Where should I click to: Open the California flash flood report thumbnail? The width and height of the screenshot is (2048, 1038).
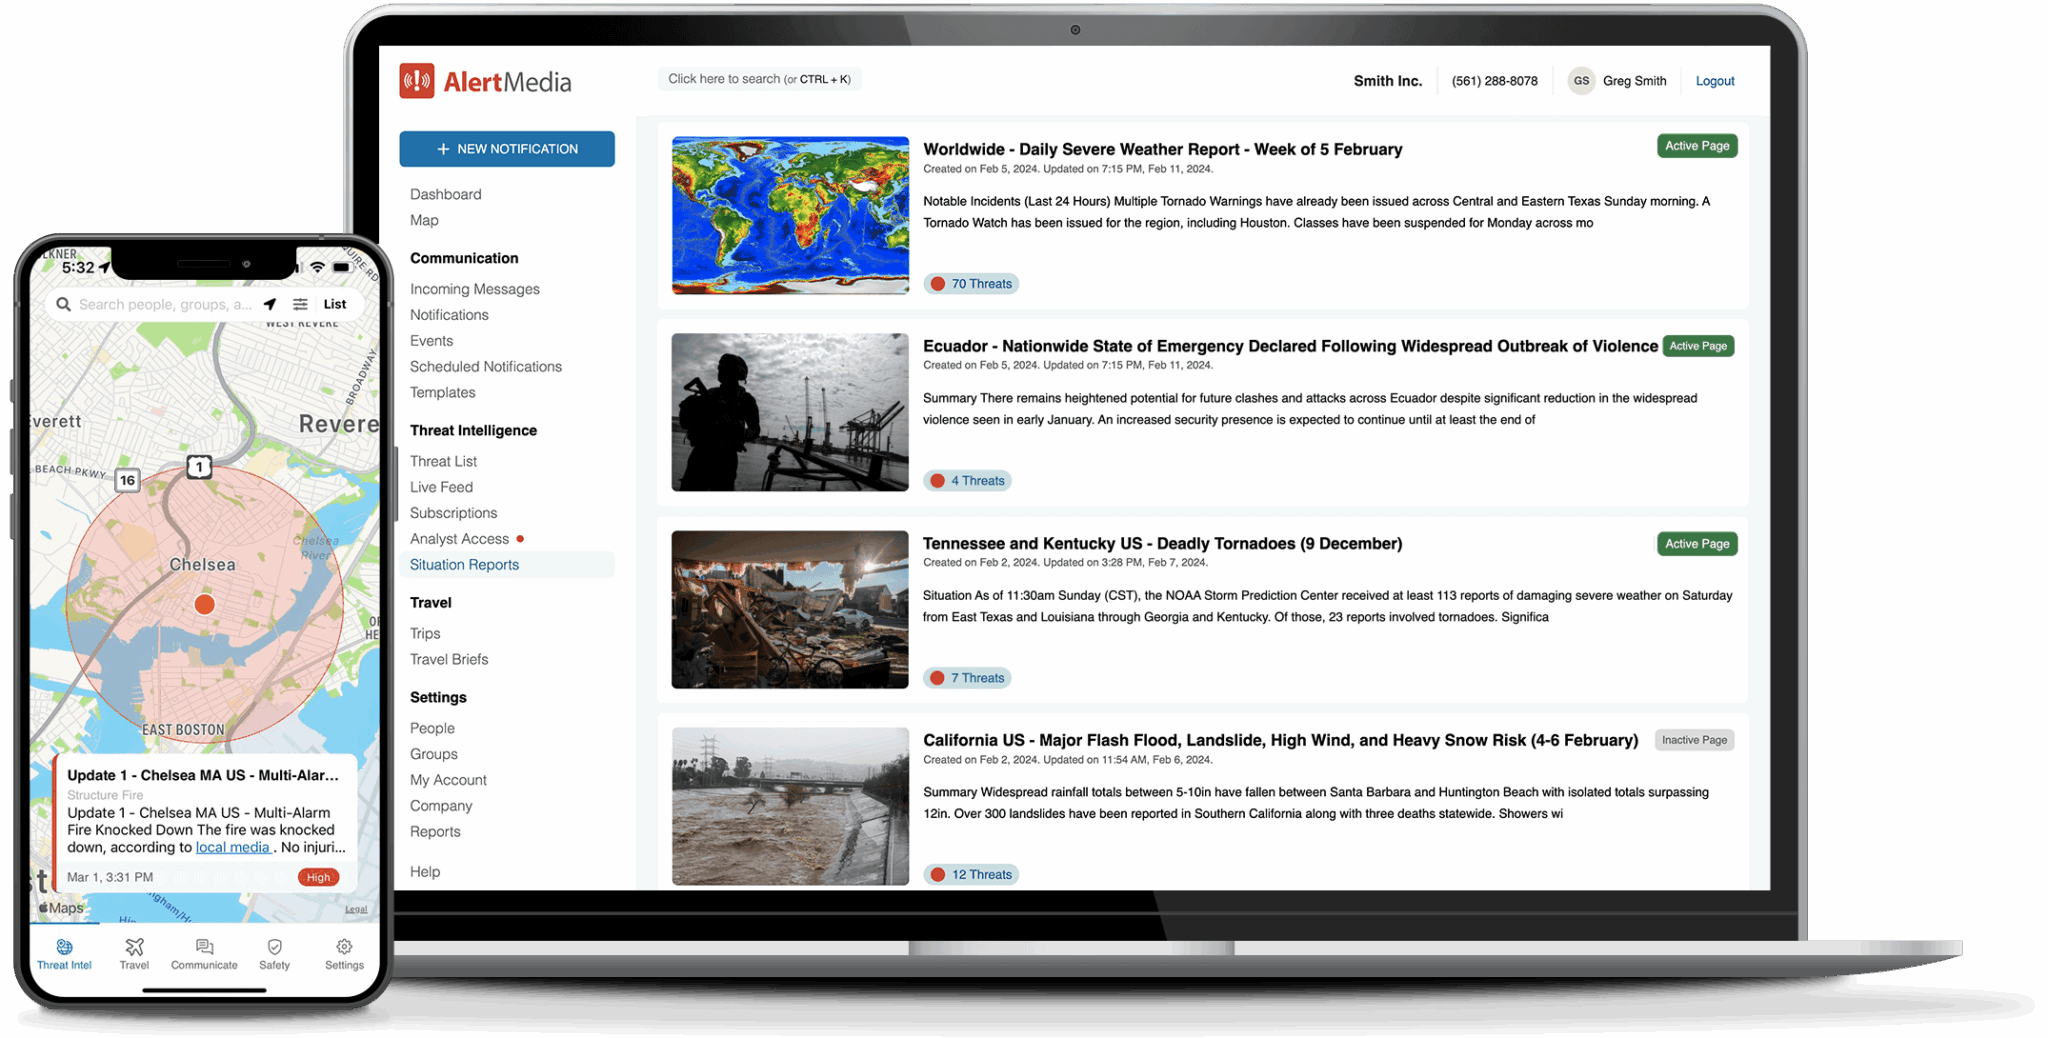pos(789,807)
